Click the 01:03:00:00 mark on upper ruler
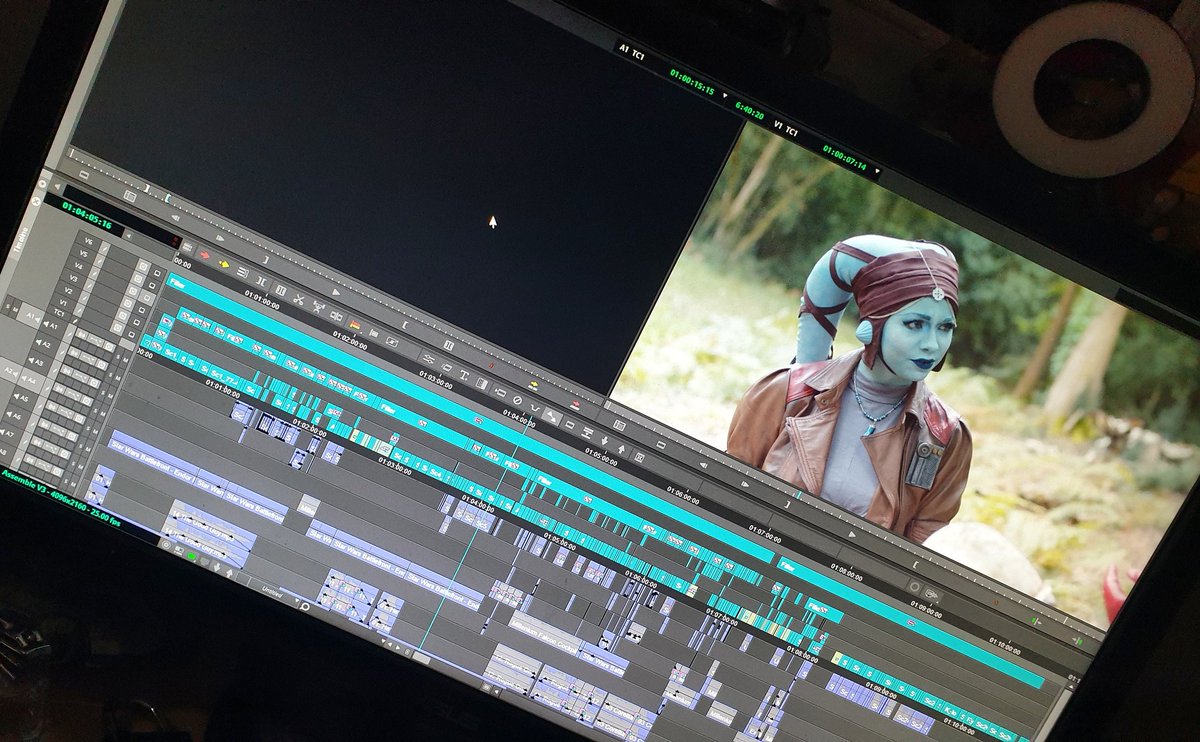This screenshot has width=1200, height=742. pos(436,380)
